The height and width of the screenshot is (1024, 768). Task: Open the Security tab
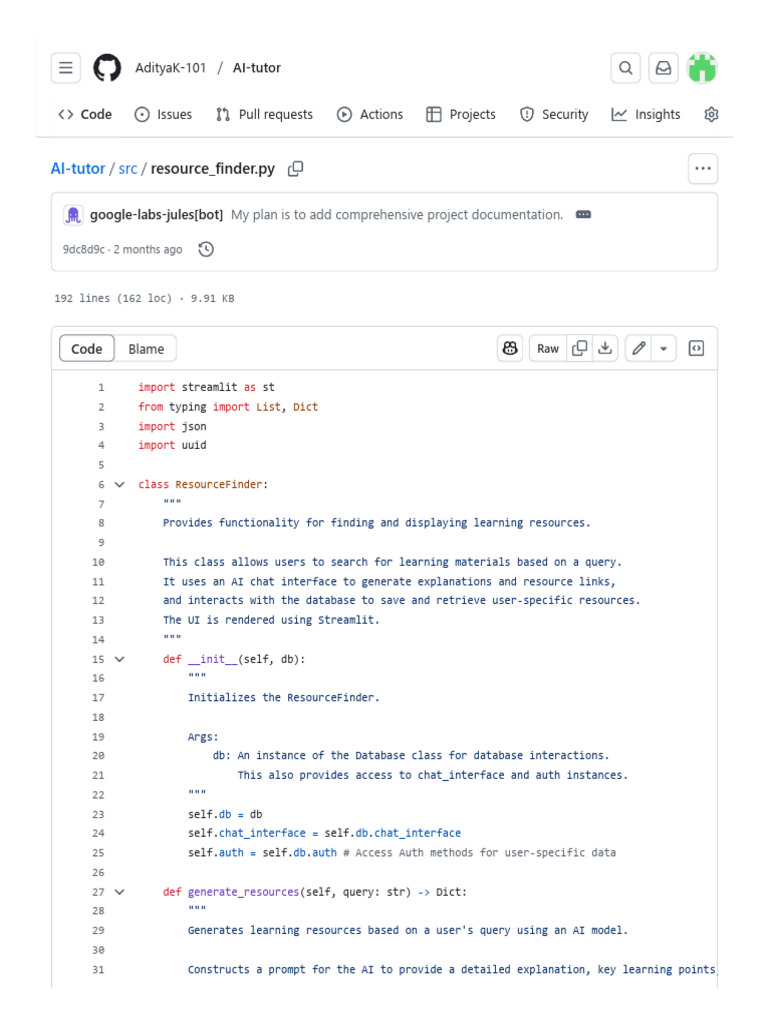click(554, 114)
